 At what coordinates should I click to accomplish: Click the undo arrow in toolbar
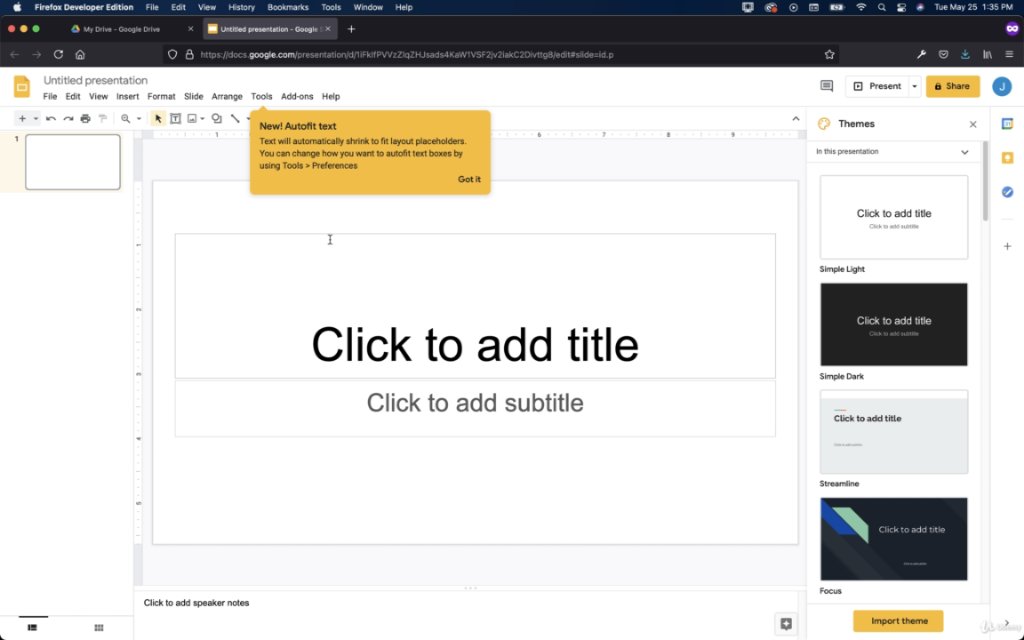pyautogui.click(x=51, y=119)
